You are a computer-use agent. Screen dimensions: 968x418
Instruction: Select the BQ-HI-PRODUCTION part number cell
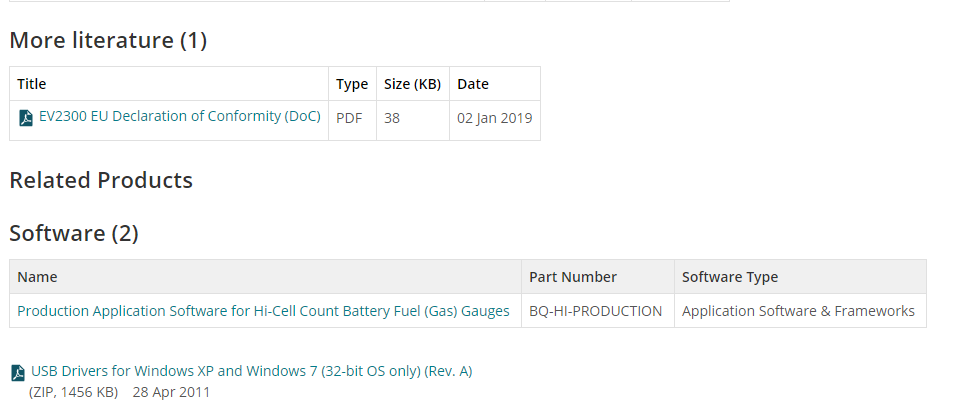click(x=595, y=311)
